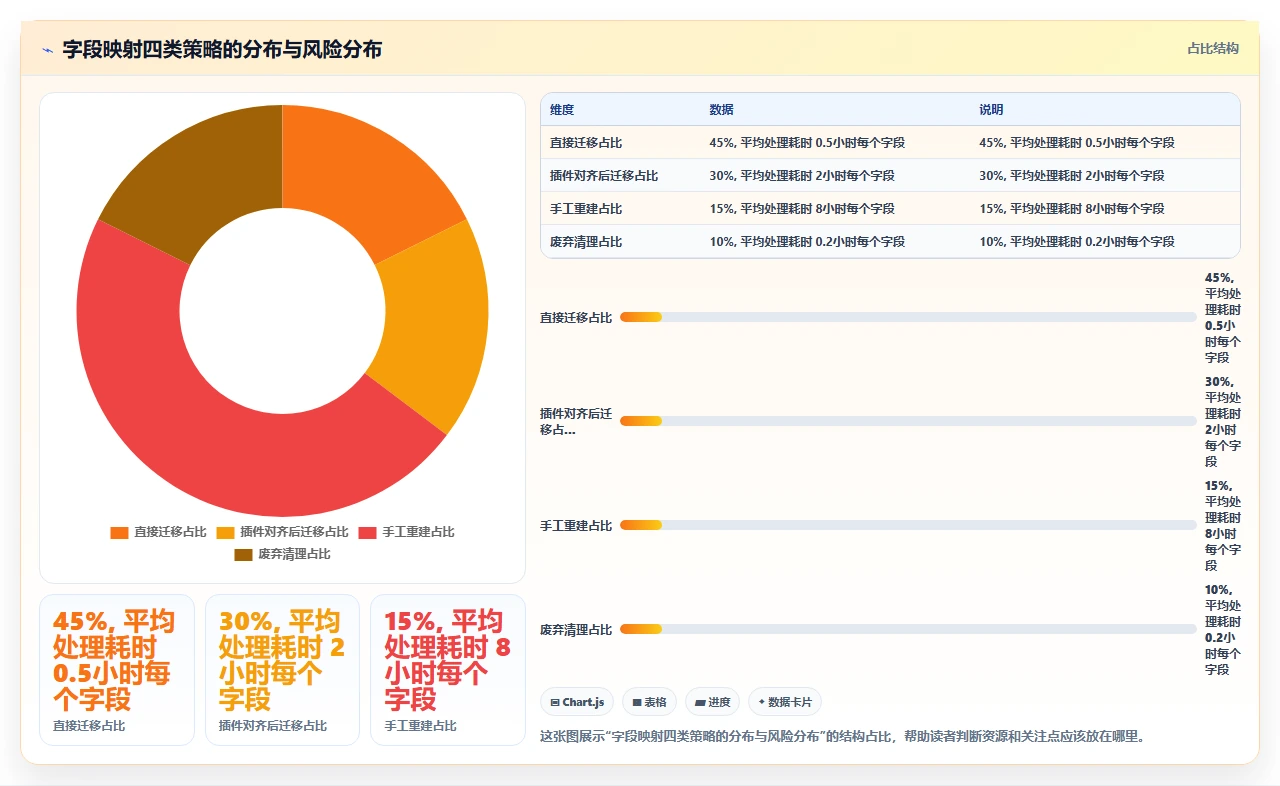Click the 直接迁移占比 progress bar
Image resolution: width=1280 pixels, height=786 pixels.
[x=908, y=317]
